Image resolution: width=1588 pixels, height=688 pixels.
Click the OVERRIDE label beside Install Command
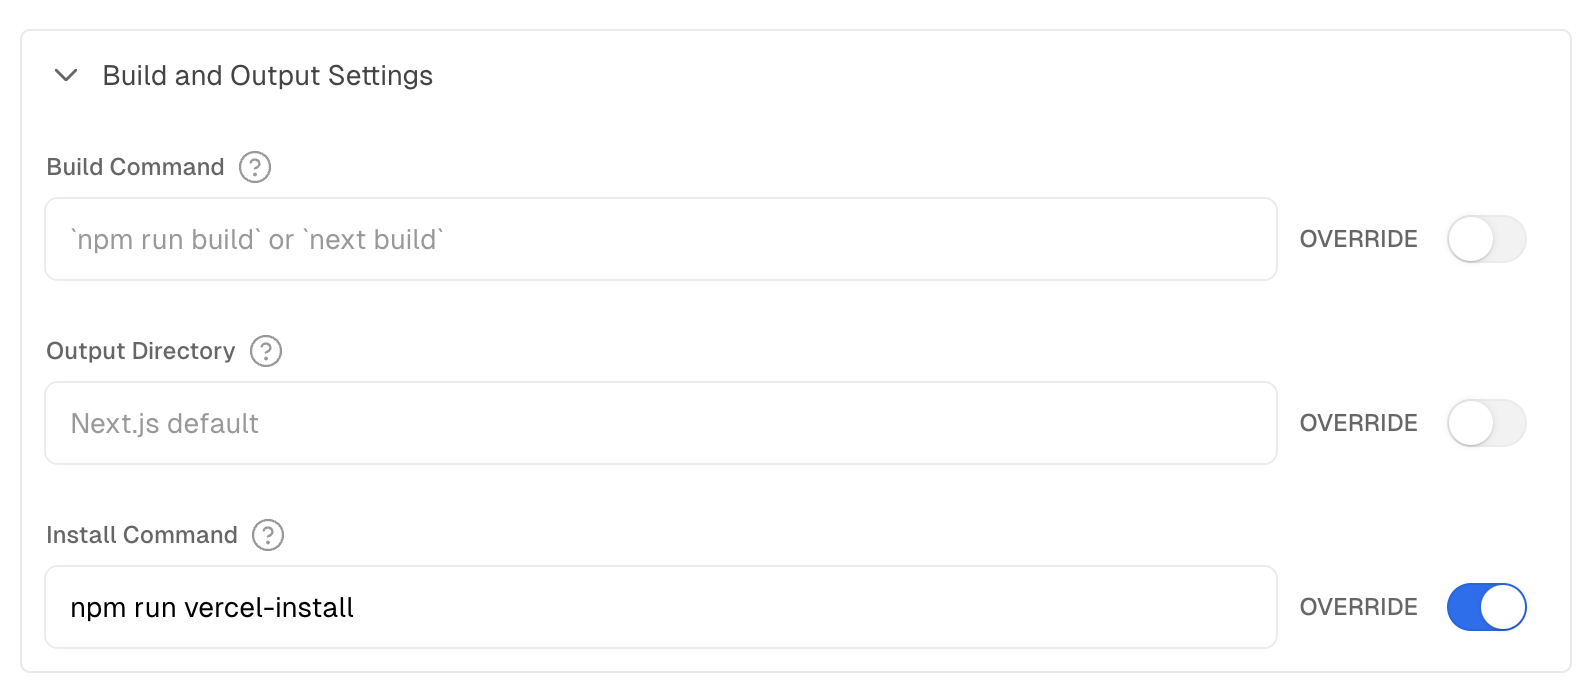1358,607
